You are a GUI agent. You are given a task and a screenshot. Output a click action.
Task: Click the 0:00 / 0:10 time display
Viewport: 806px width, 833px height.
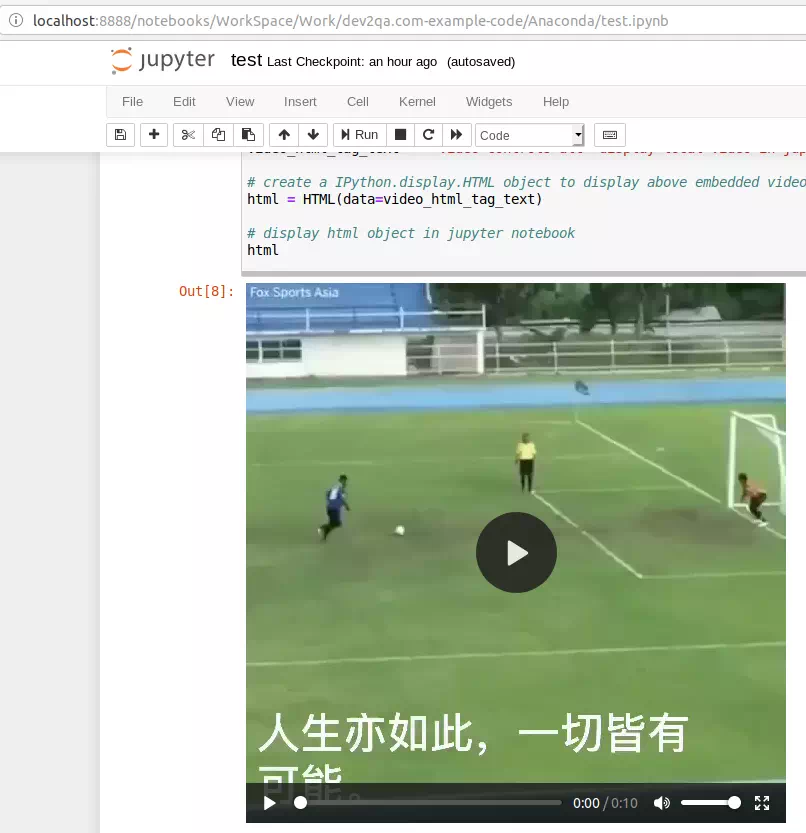pyautogui.click(x=605, y=803)
